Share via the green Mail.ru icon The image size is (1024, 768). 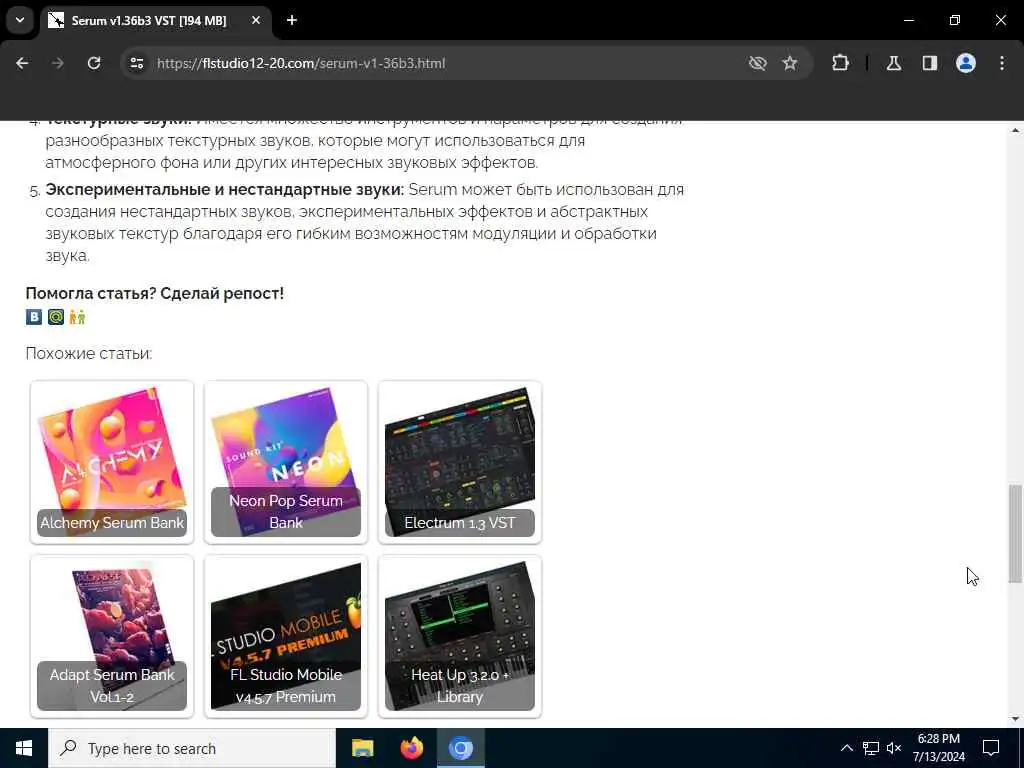(56, 317)
